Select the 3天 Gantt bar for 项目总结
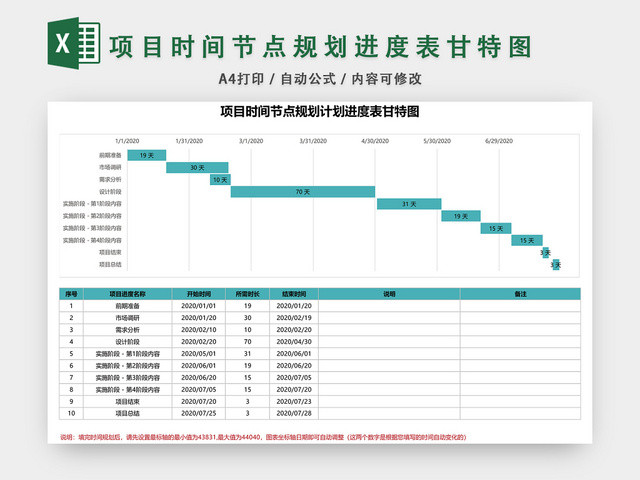 [556, 265]
